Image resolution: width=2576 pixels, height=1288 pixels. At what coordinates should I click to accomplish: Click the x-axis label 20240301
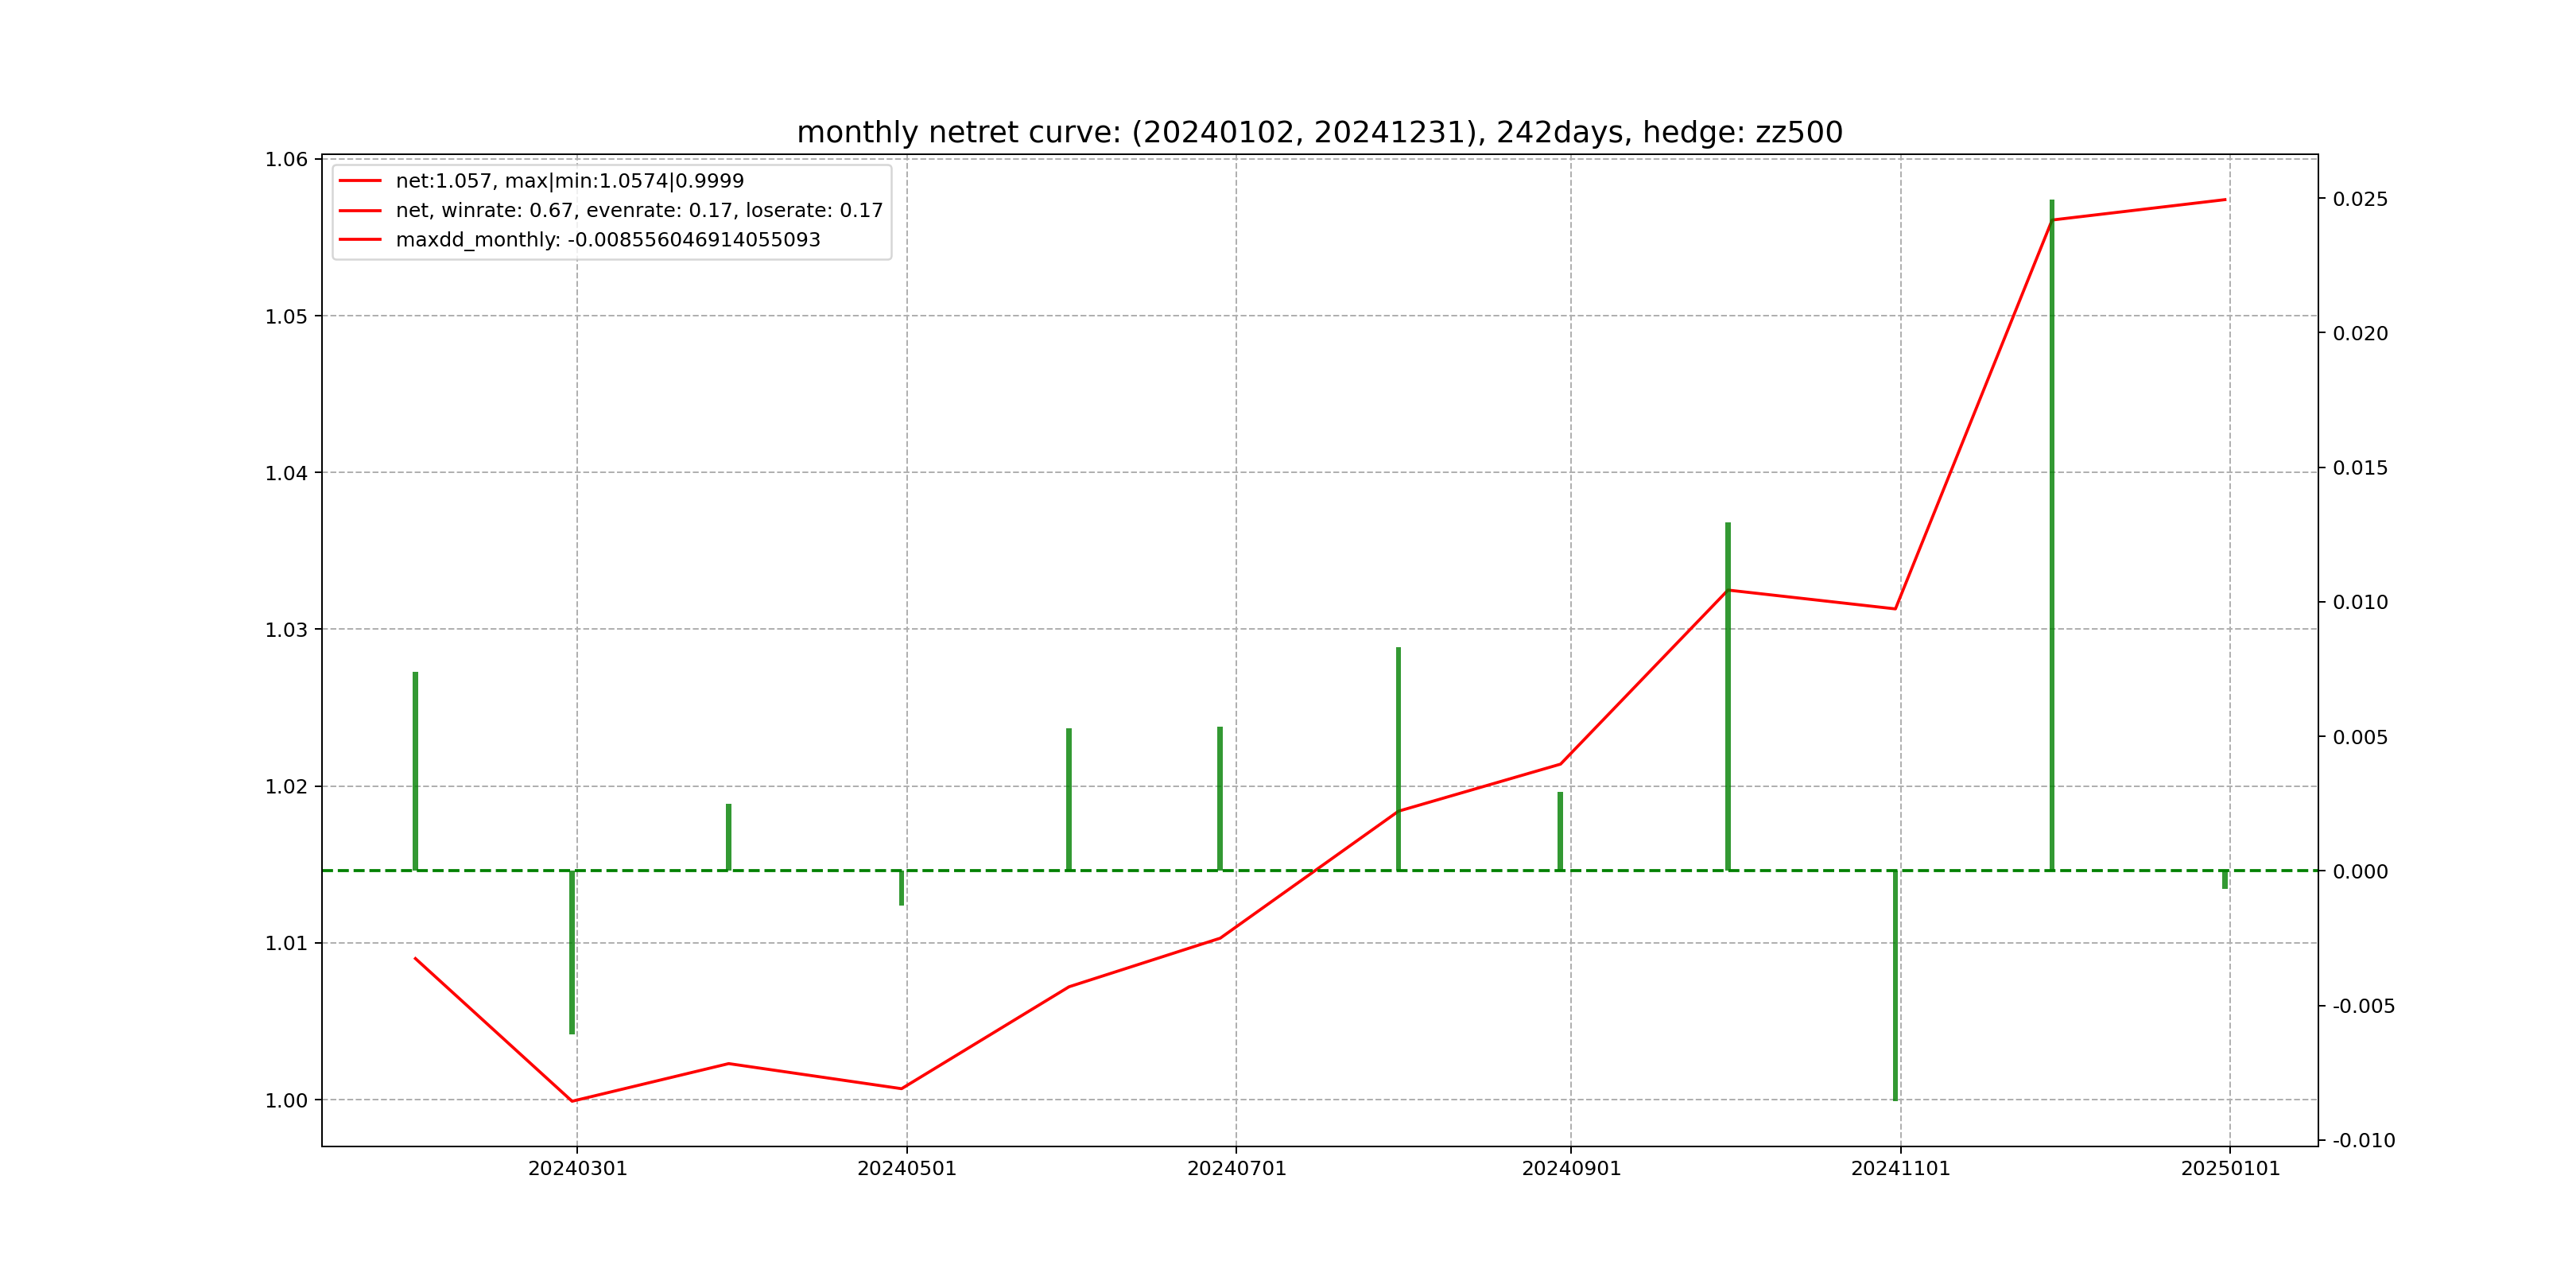577,1169
